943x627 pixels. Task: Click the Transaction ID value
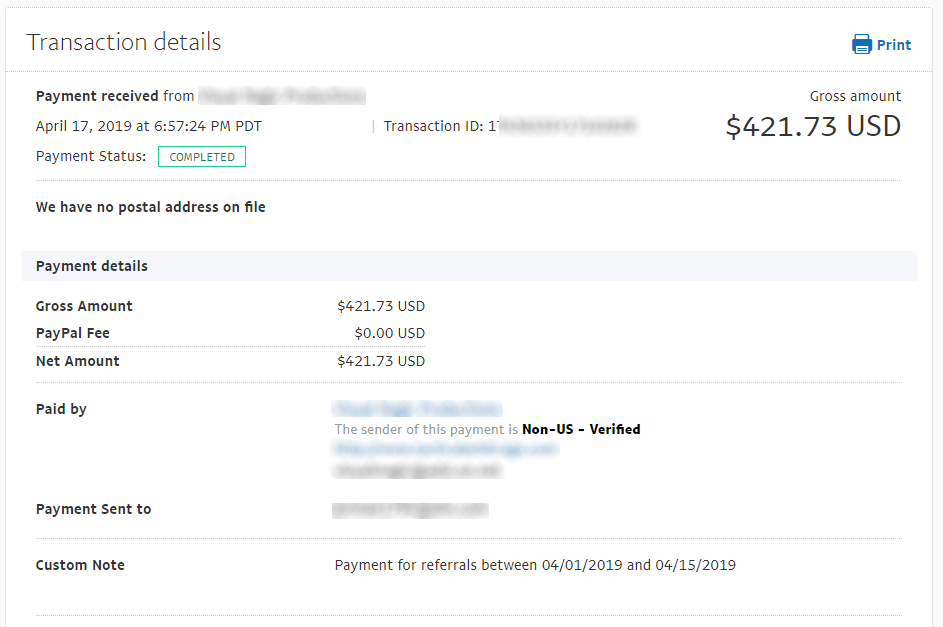(x=562, y=126)
